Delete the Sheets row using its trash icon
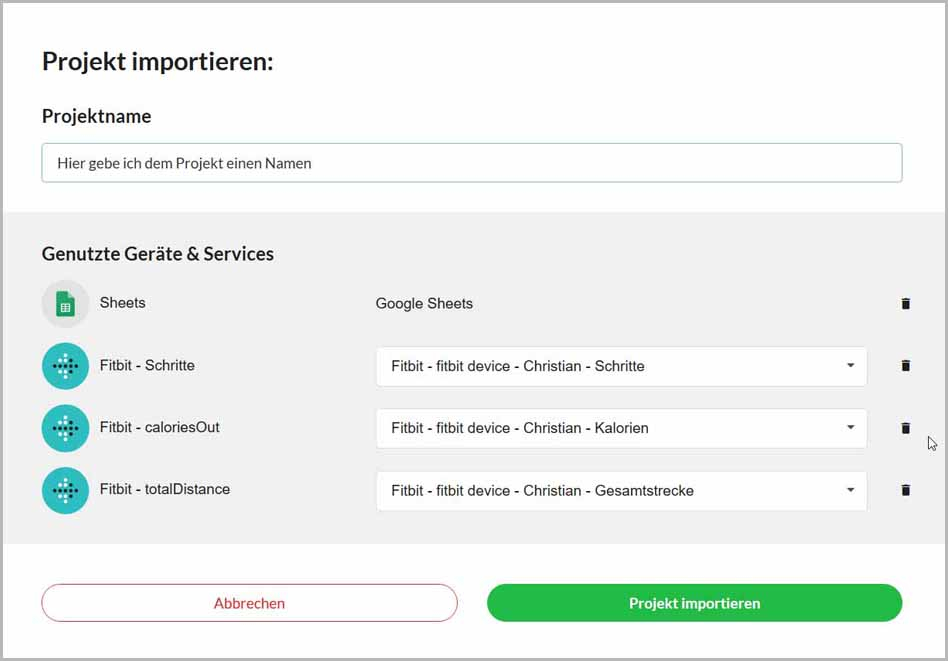 pos(905,304)
